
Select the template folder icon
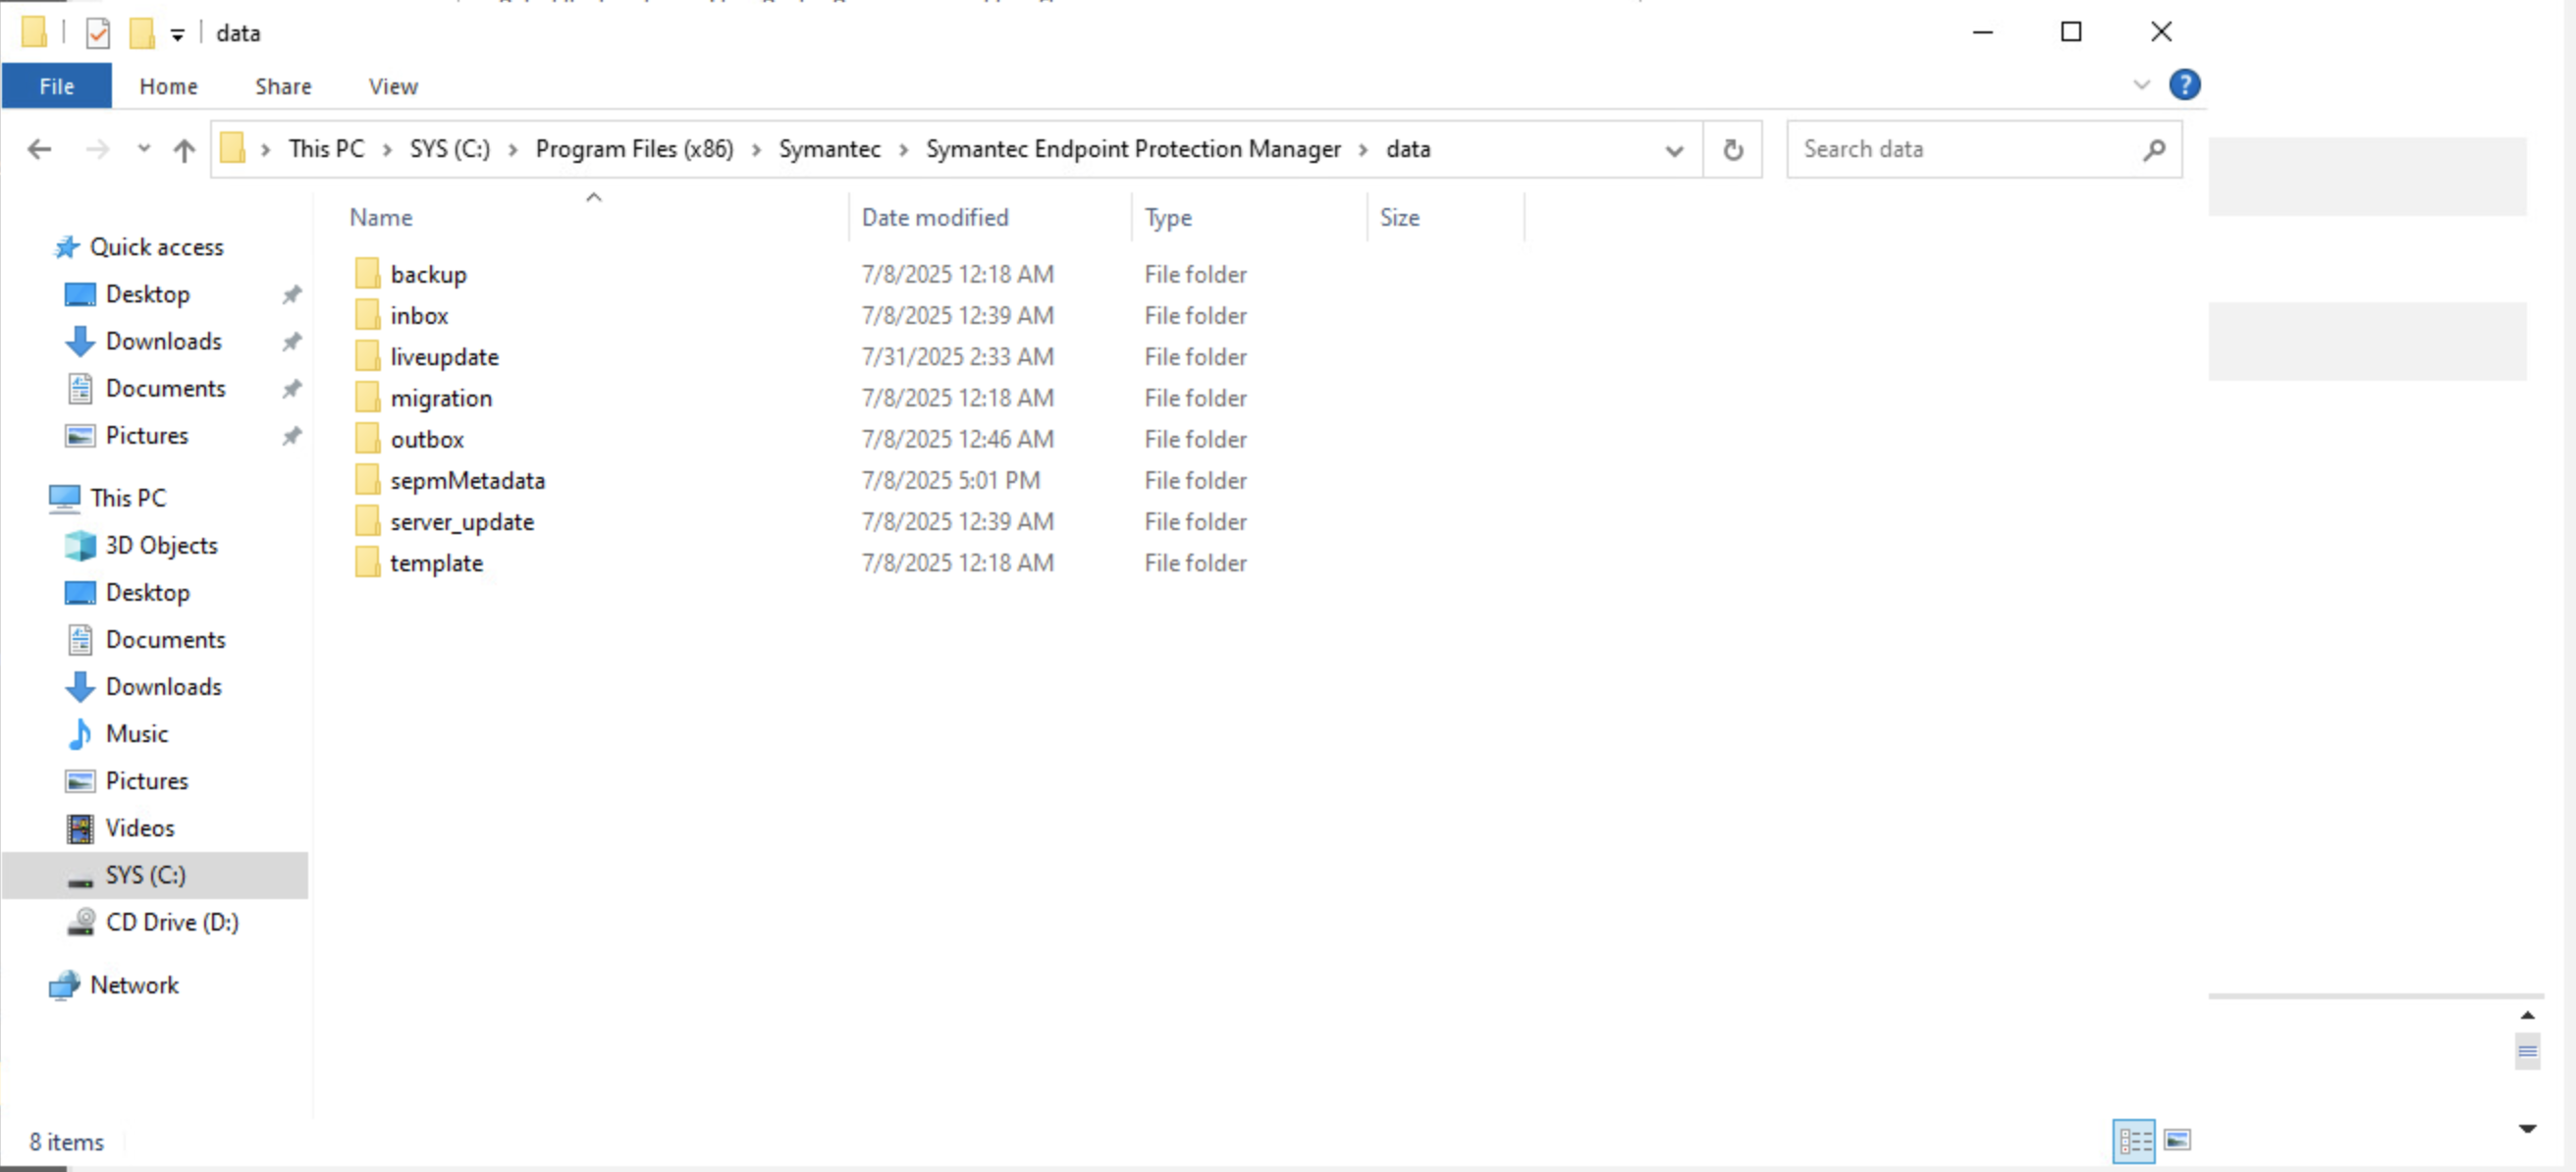pyautogui.click(x=367, y=562)
